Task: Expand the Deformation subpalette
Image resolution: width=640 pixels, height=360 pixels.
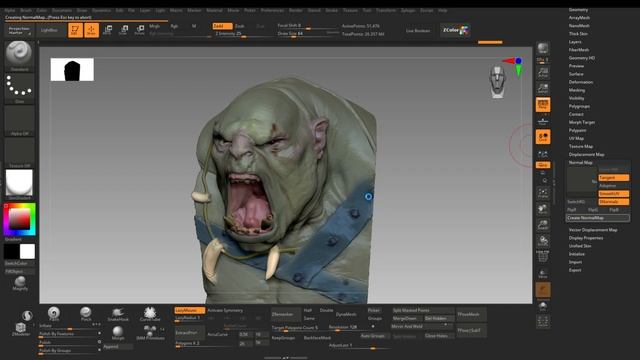Action: [x=581, y=82]
